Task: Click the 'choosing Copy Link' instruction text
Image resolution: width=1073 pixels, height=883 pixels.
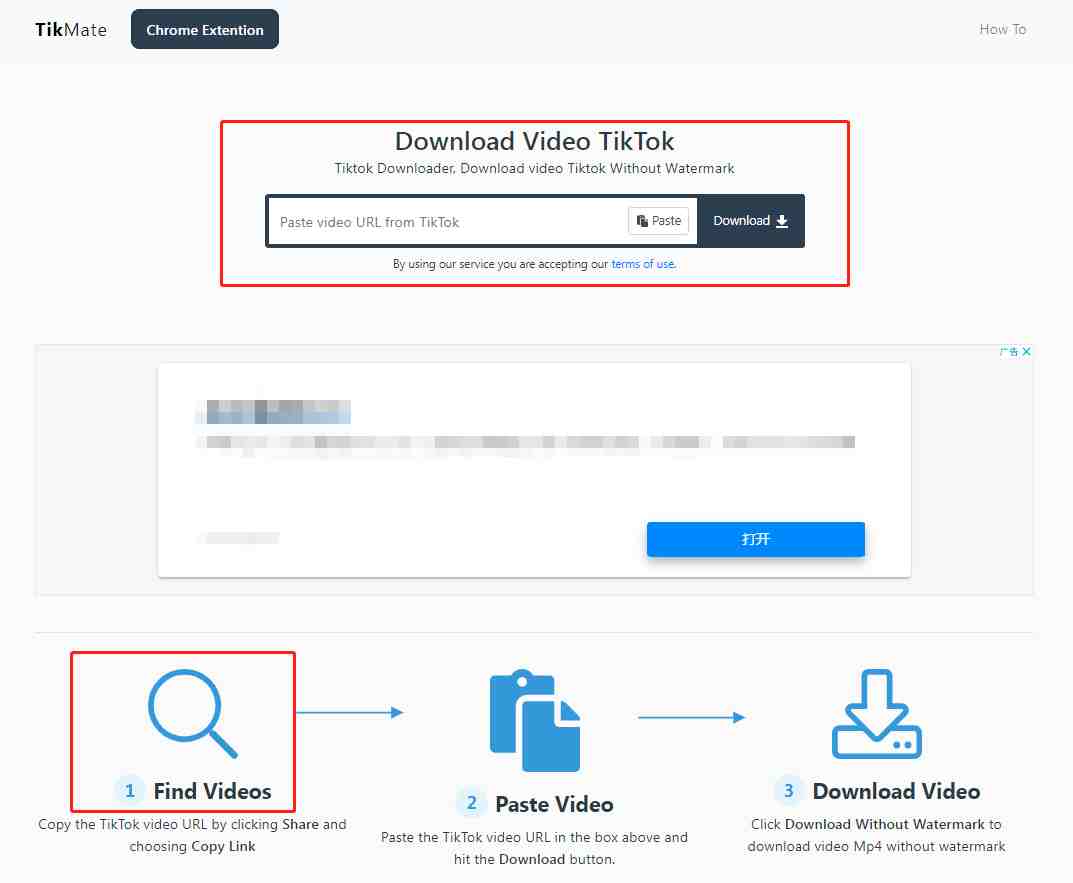Action: [192, 847]
